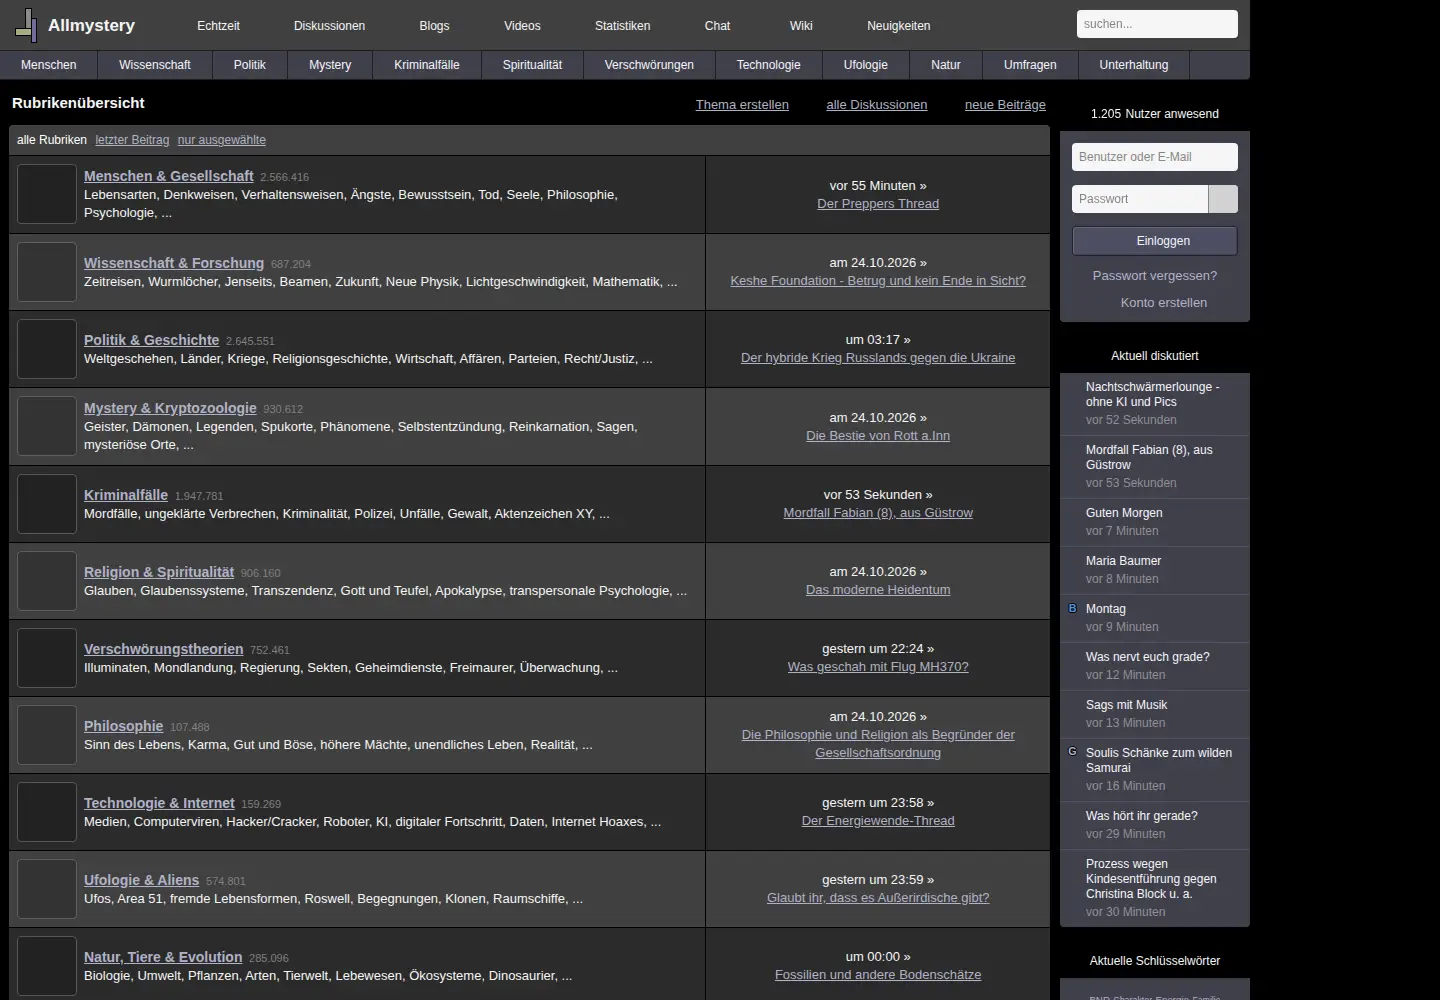Open the Verschwörungstheorien category thumbnail
Viewport: 1440px width, 1000px height.
(x=47, y=658)
